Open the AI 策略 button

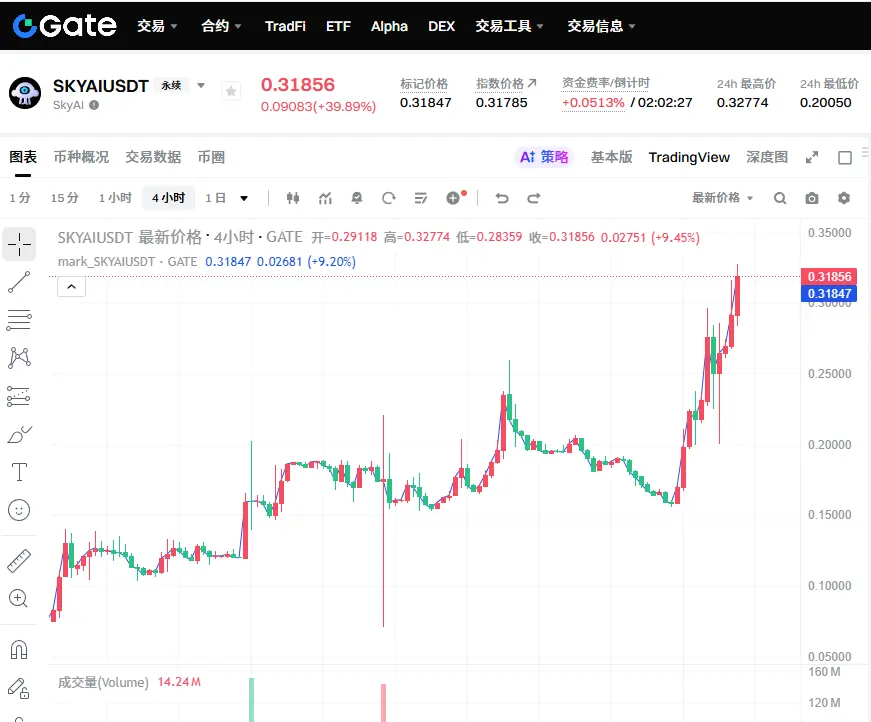544,157
